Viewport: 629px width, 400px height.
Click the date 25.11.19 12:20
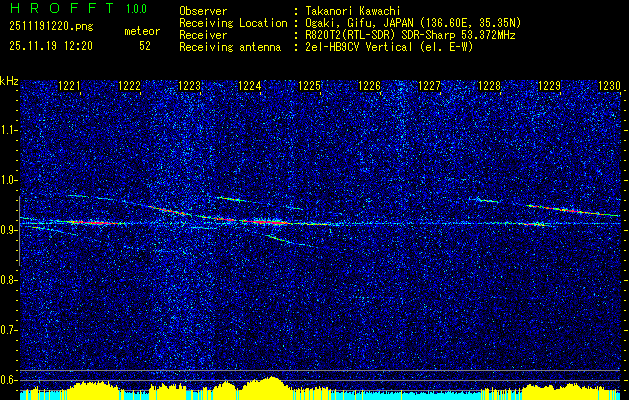tap(51, 46)
